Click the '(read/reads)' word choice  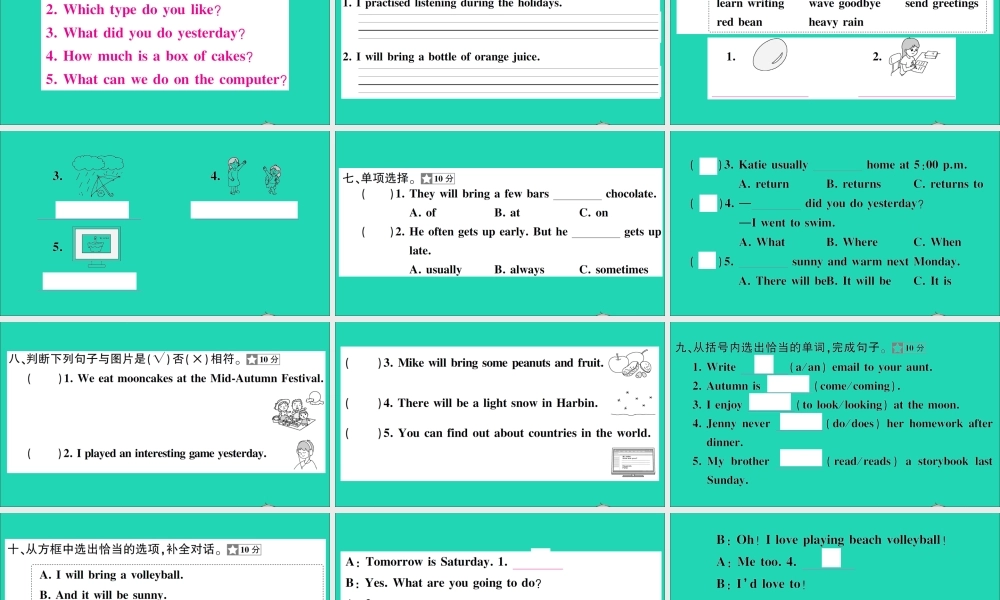[x=862, y=462]
